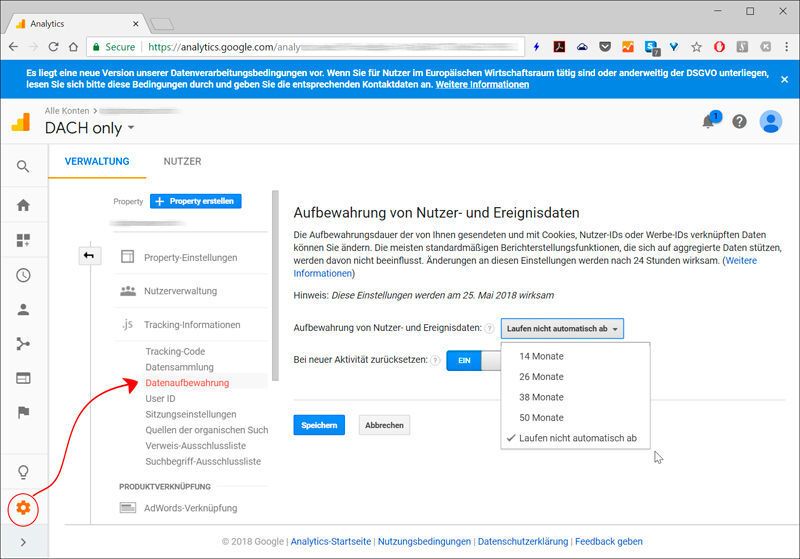Open help tooltip next to Aufbewahrung label
The height and width of the screenshot is (559, 800).
(x=489, y=328)
